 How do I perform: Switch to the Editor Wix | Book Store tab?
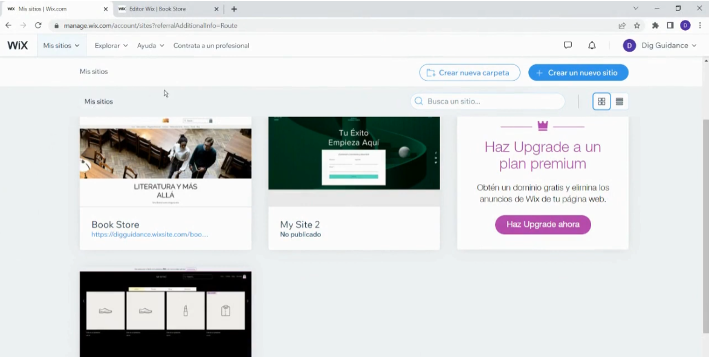[168, 9]
